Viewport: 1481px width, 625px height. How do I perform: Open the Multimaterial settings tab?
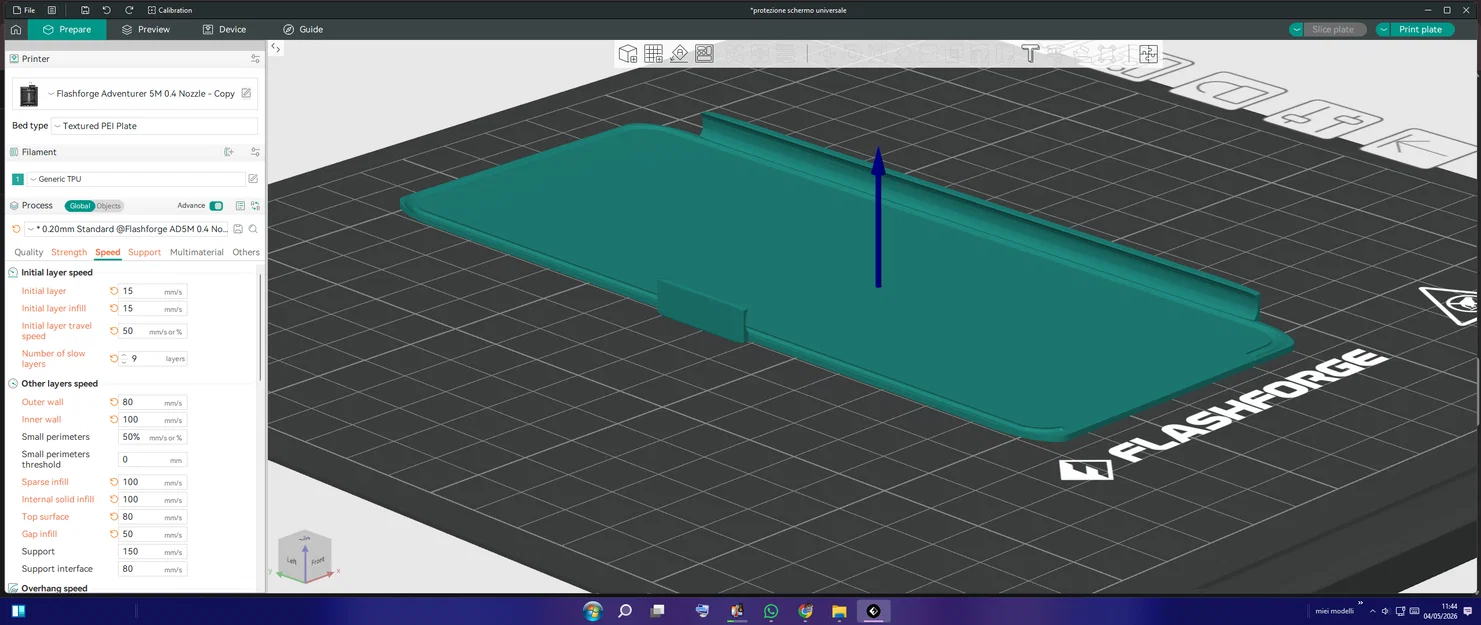(x=197, y=252)
